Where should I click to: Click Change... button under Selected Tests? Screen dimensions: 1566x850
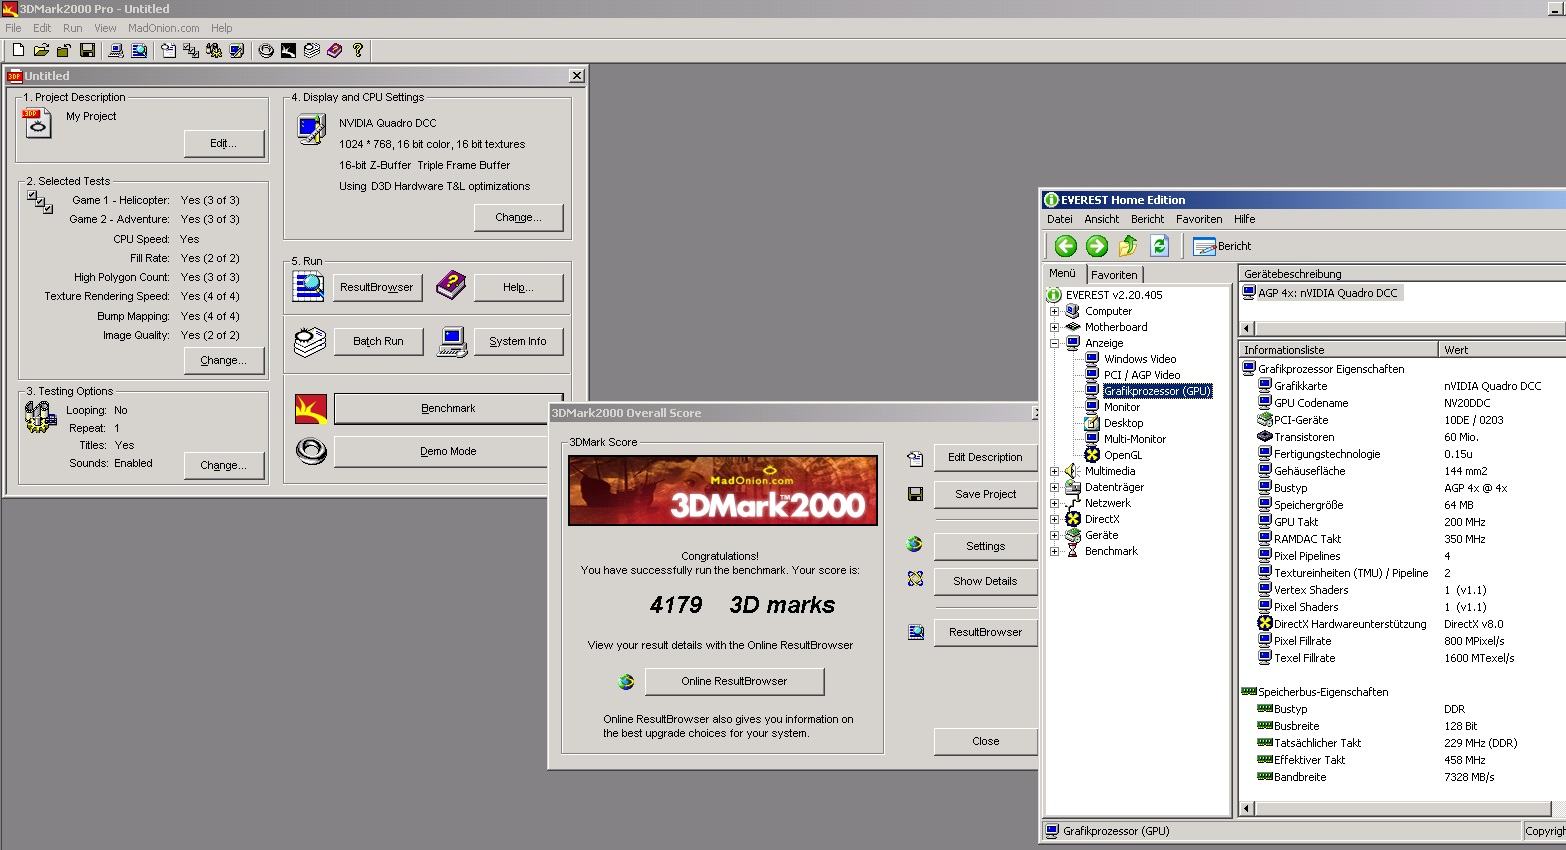click(224, 360)
